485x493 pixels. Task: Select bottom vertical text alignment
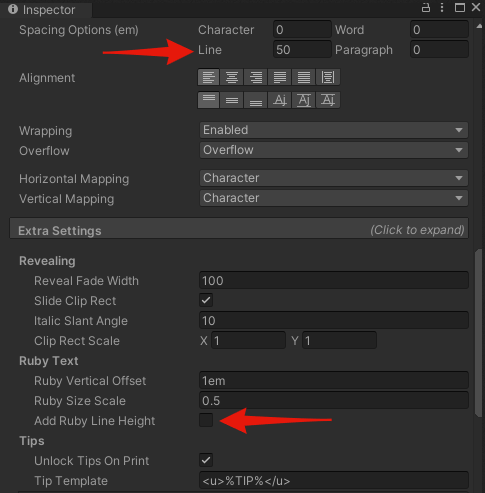point(256,100)
